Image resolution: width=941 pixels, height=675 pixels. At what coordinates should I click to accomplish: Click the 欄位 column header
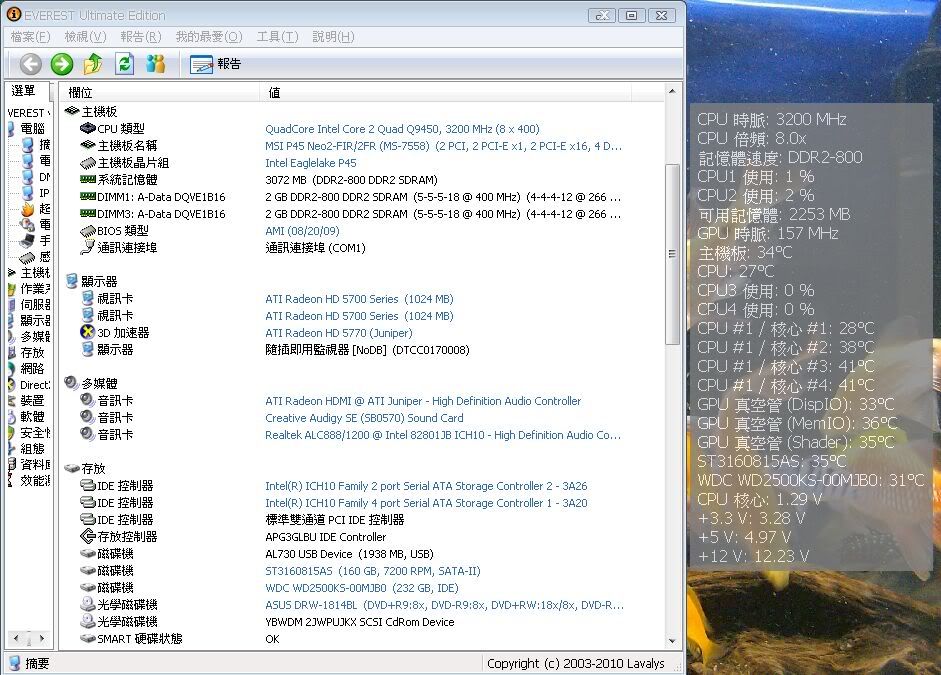(x=160, y=92)
